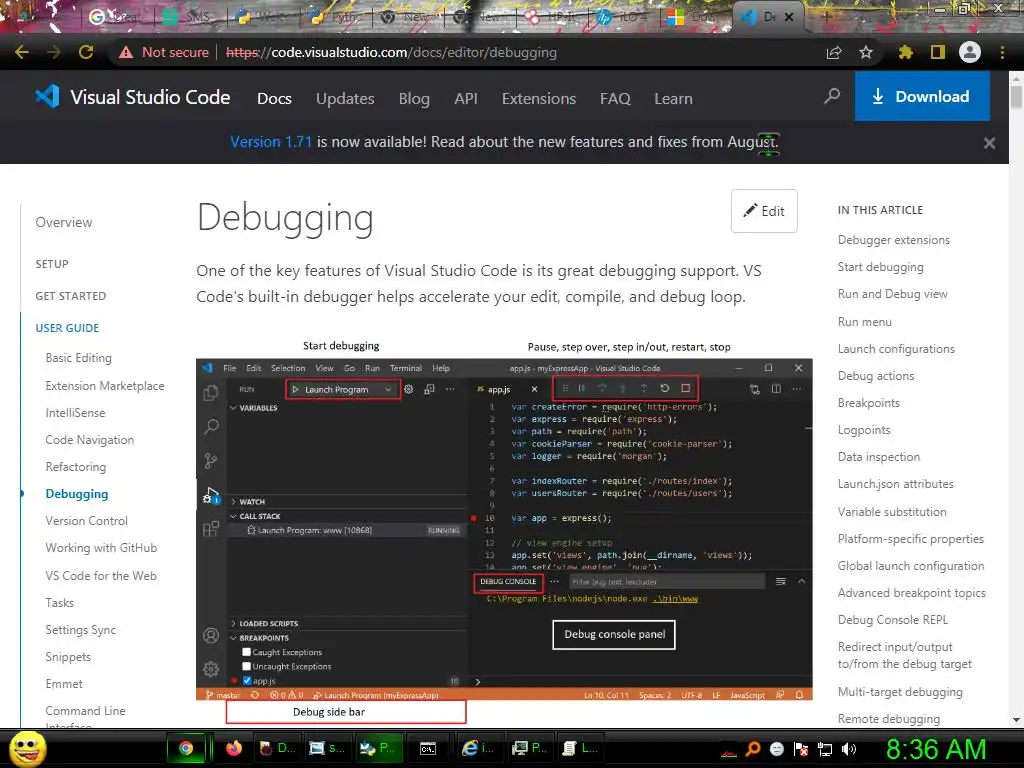Open the Docs navigation item

click(274, 99)
